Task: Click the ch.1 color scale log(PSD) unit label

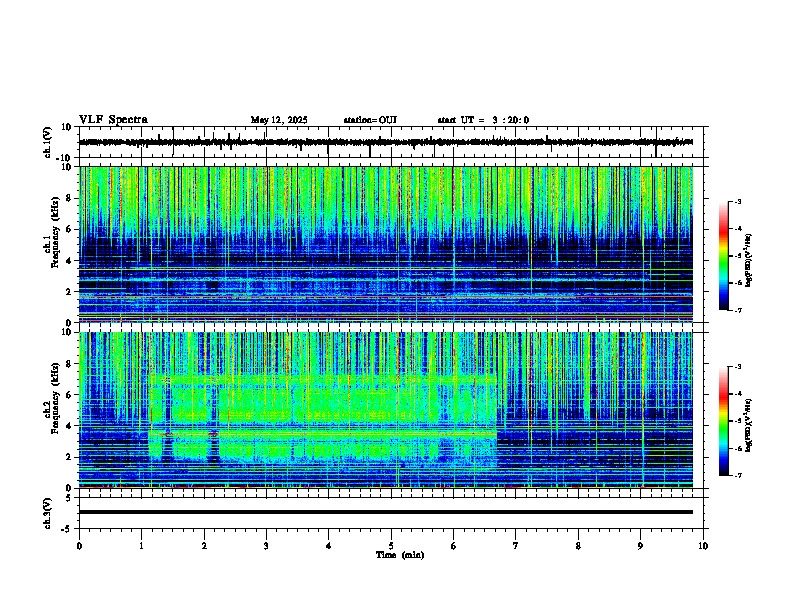Action: click(748, 260)
